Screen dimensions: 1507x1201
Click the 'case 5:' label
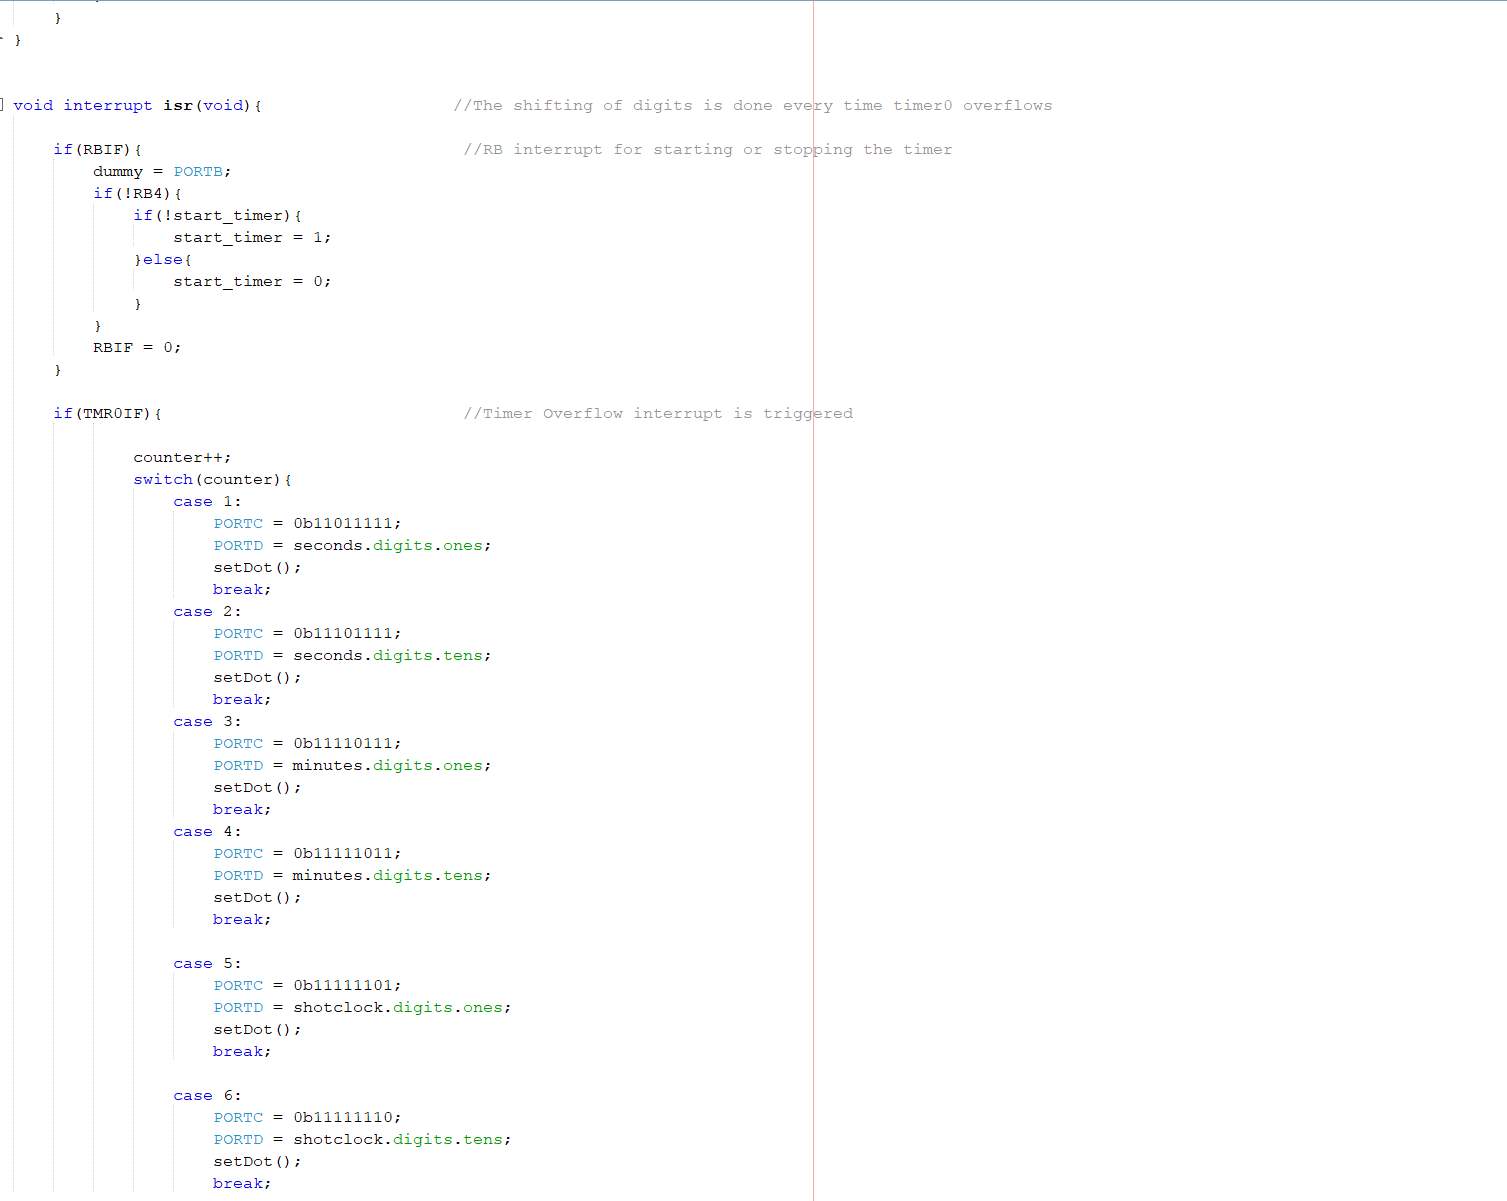[x=207, y=963]
